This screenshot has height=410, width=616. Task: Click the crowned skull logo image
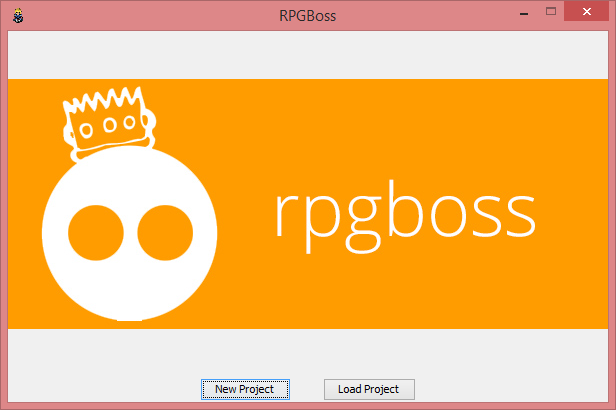click(x=130, y=204)
